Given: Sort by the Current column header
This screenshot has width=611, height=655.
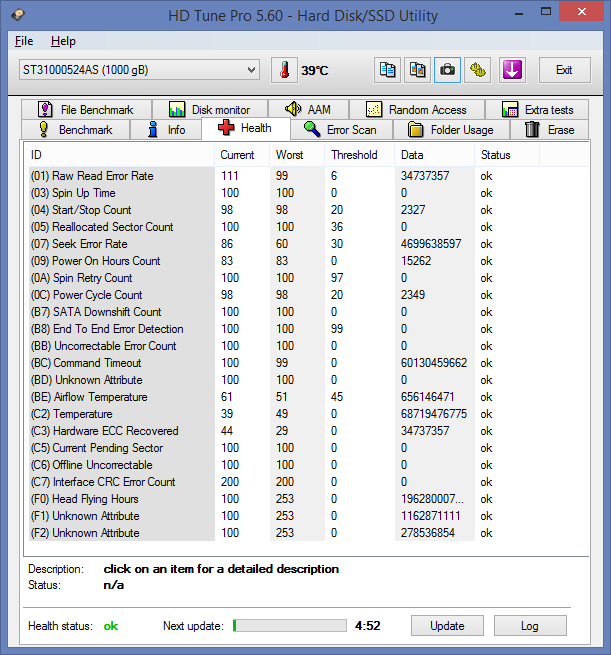Looking at the screenshot, I should coord(242,155).
